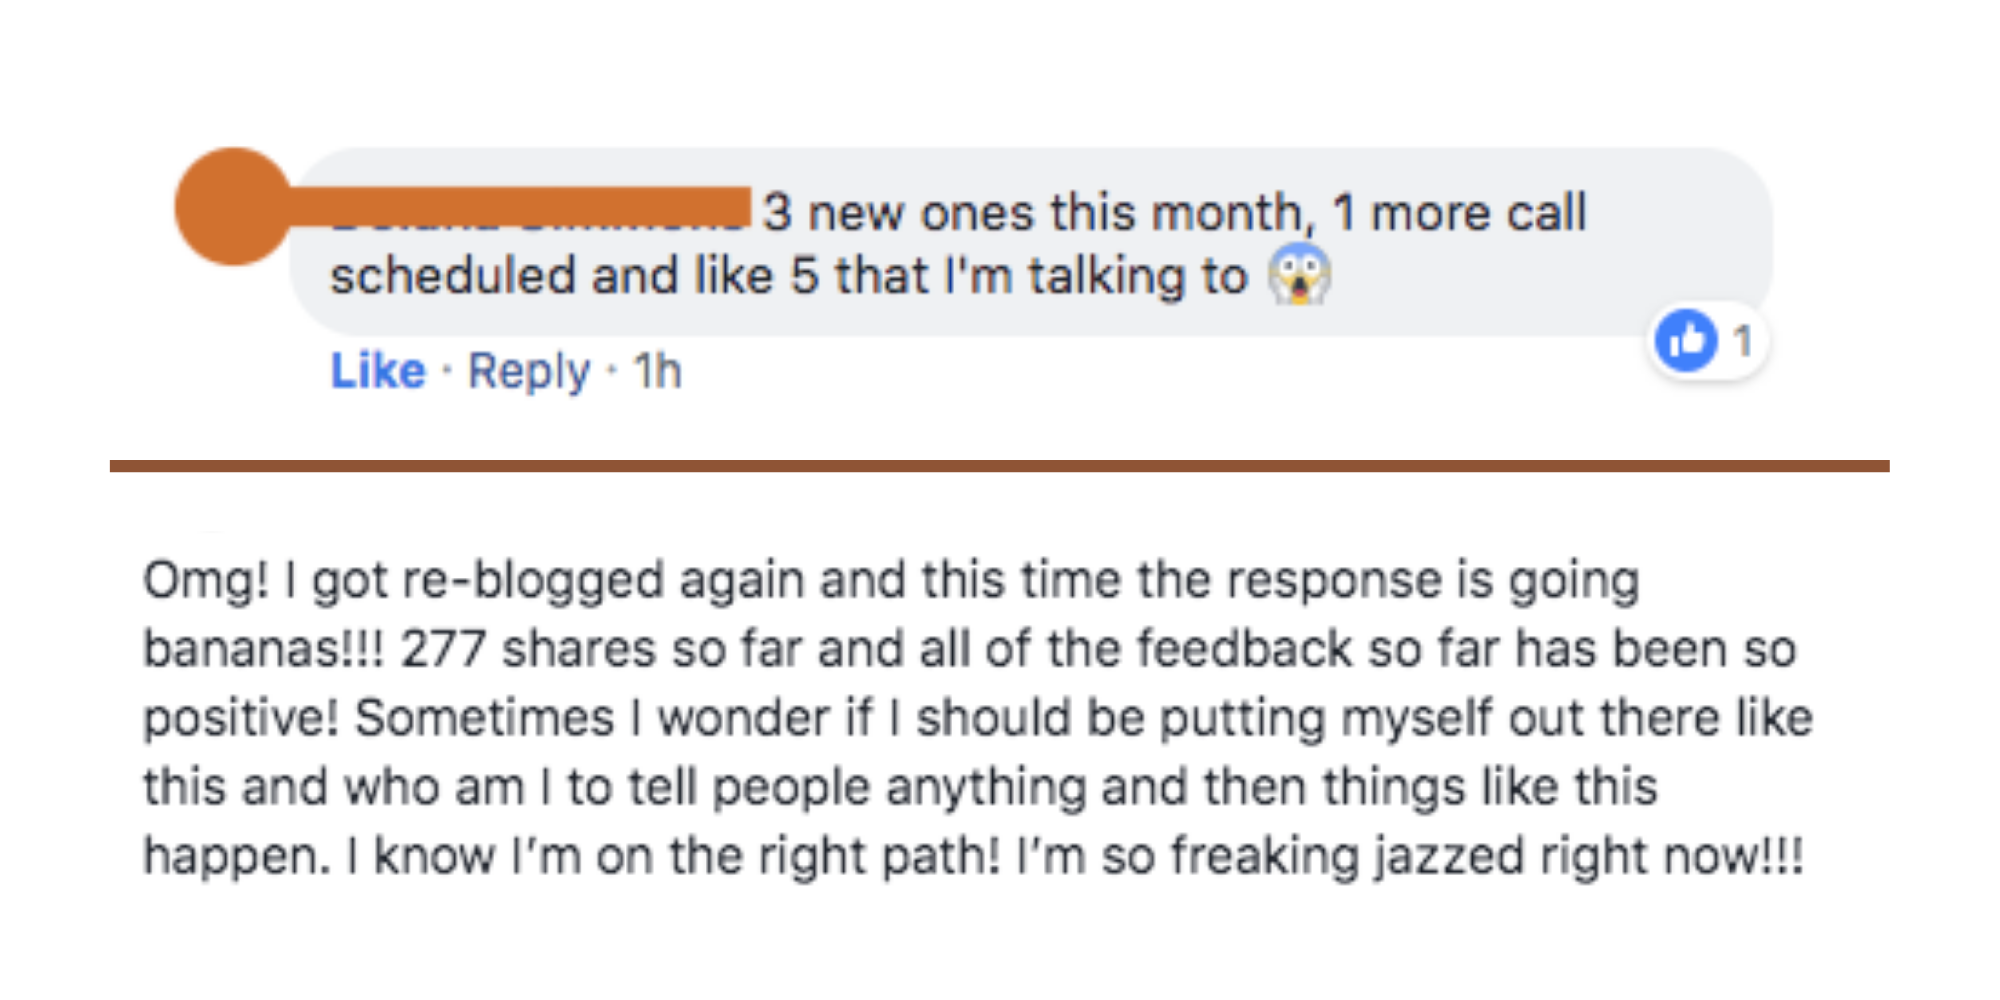Click the word 'Omg!' in the post

[205, 580]
